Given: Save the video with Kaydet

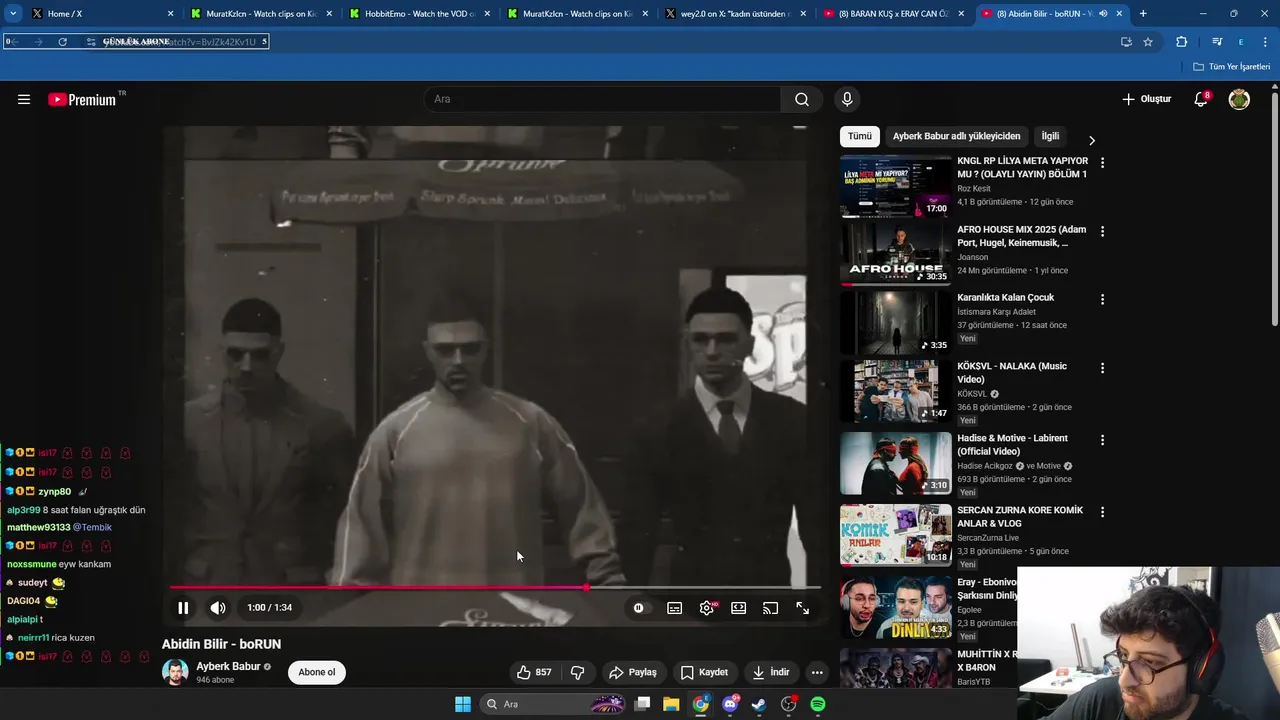Looking at the screenshot, I should click(704, 672).
